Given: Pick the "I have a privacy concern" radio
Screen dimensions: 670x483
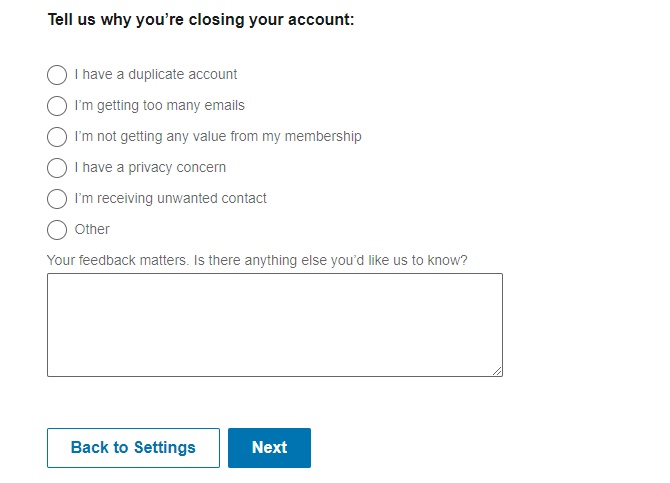Looking at the screenshot, I should pos(57,168).
